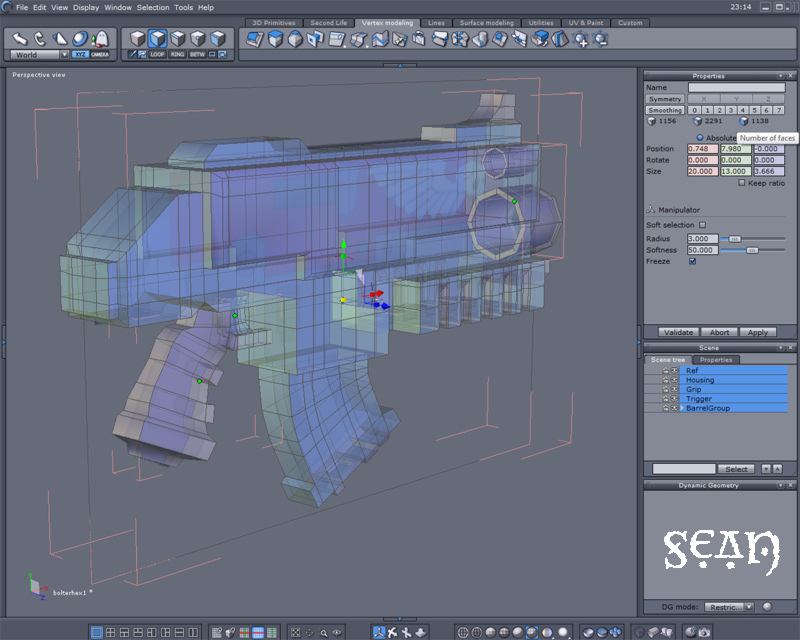This screenshot has width=800, height=640.
Task: Click the camera snapshot icon in bottom bar
Action: [x=705, y=633]
